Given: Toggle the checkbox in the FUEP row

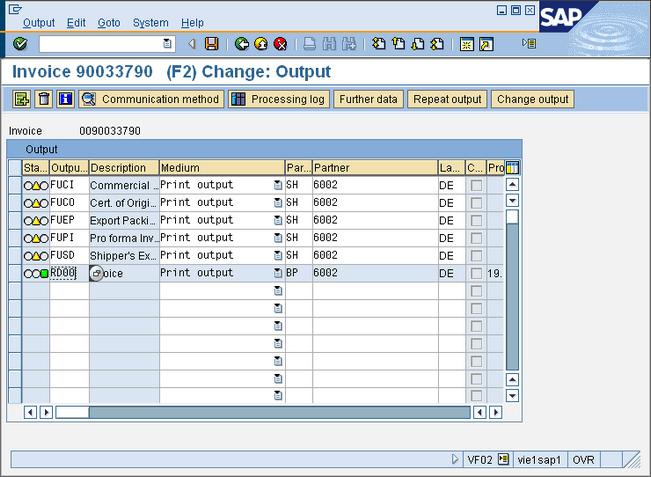Looking at the screenshot, I should point(476,220).
